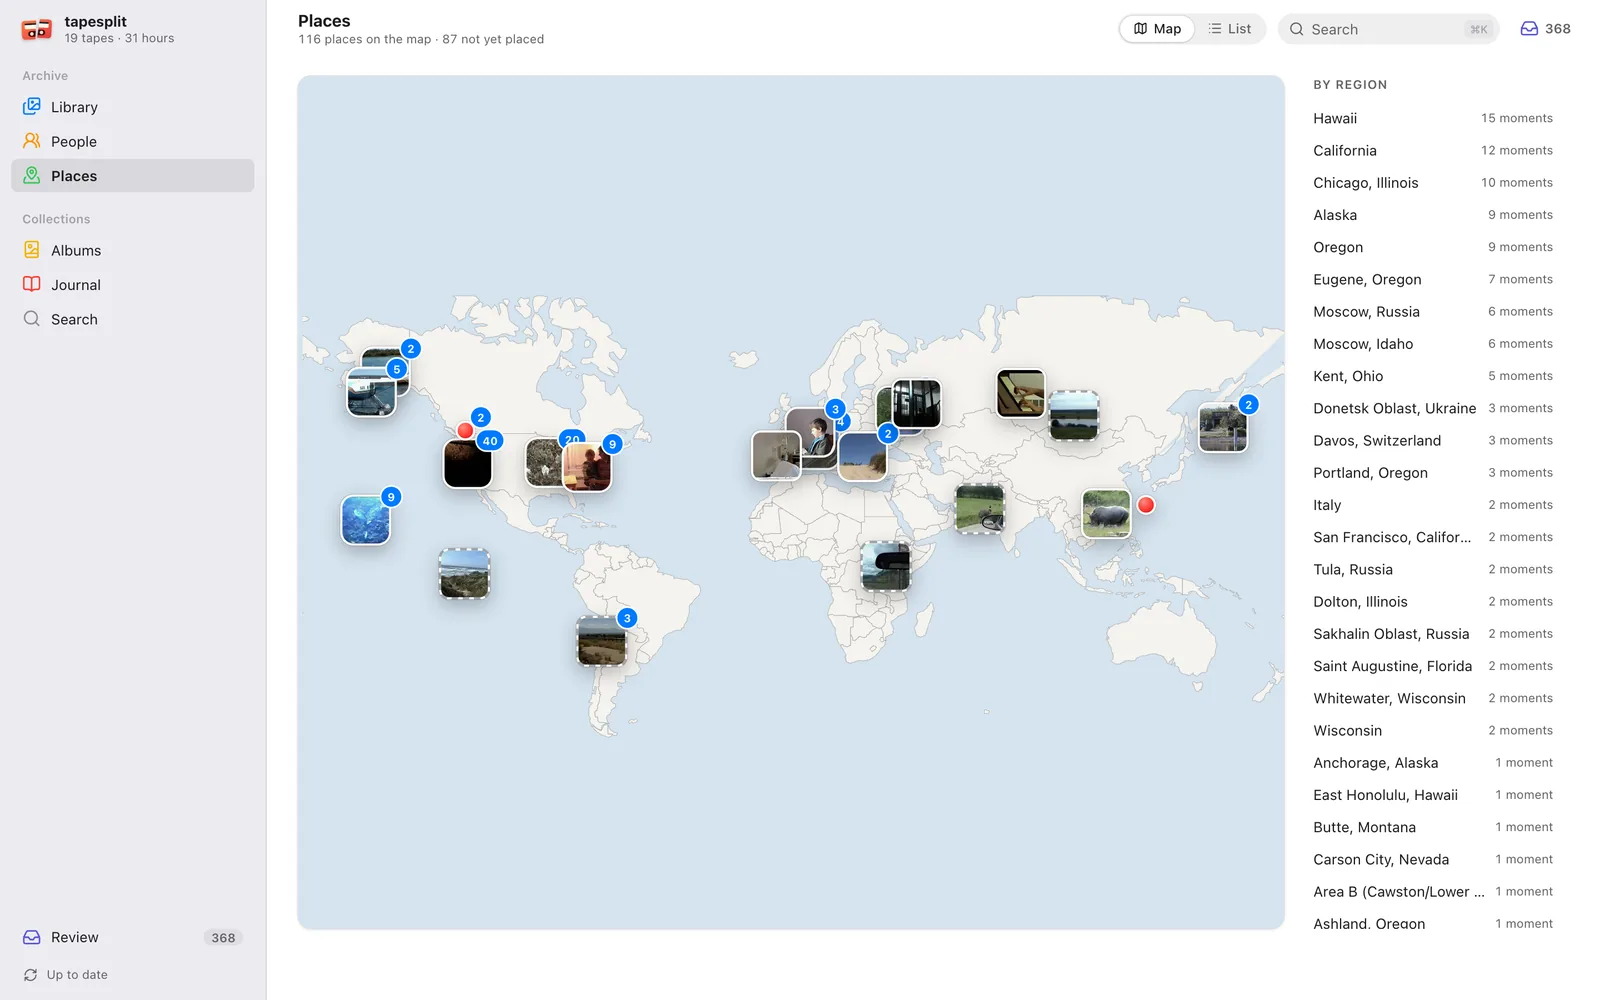The height and width of the screenshot is (1000, 1600).
Task: Click the 40 cluster badge on the map
Action: point(490,441)
